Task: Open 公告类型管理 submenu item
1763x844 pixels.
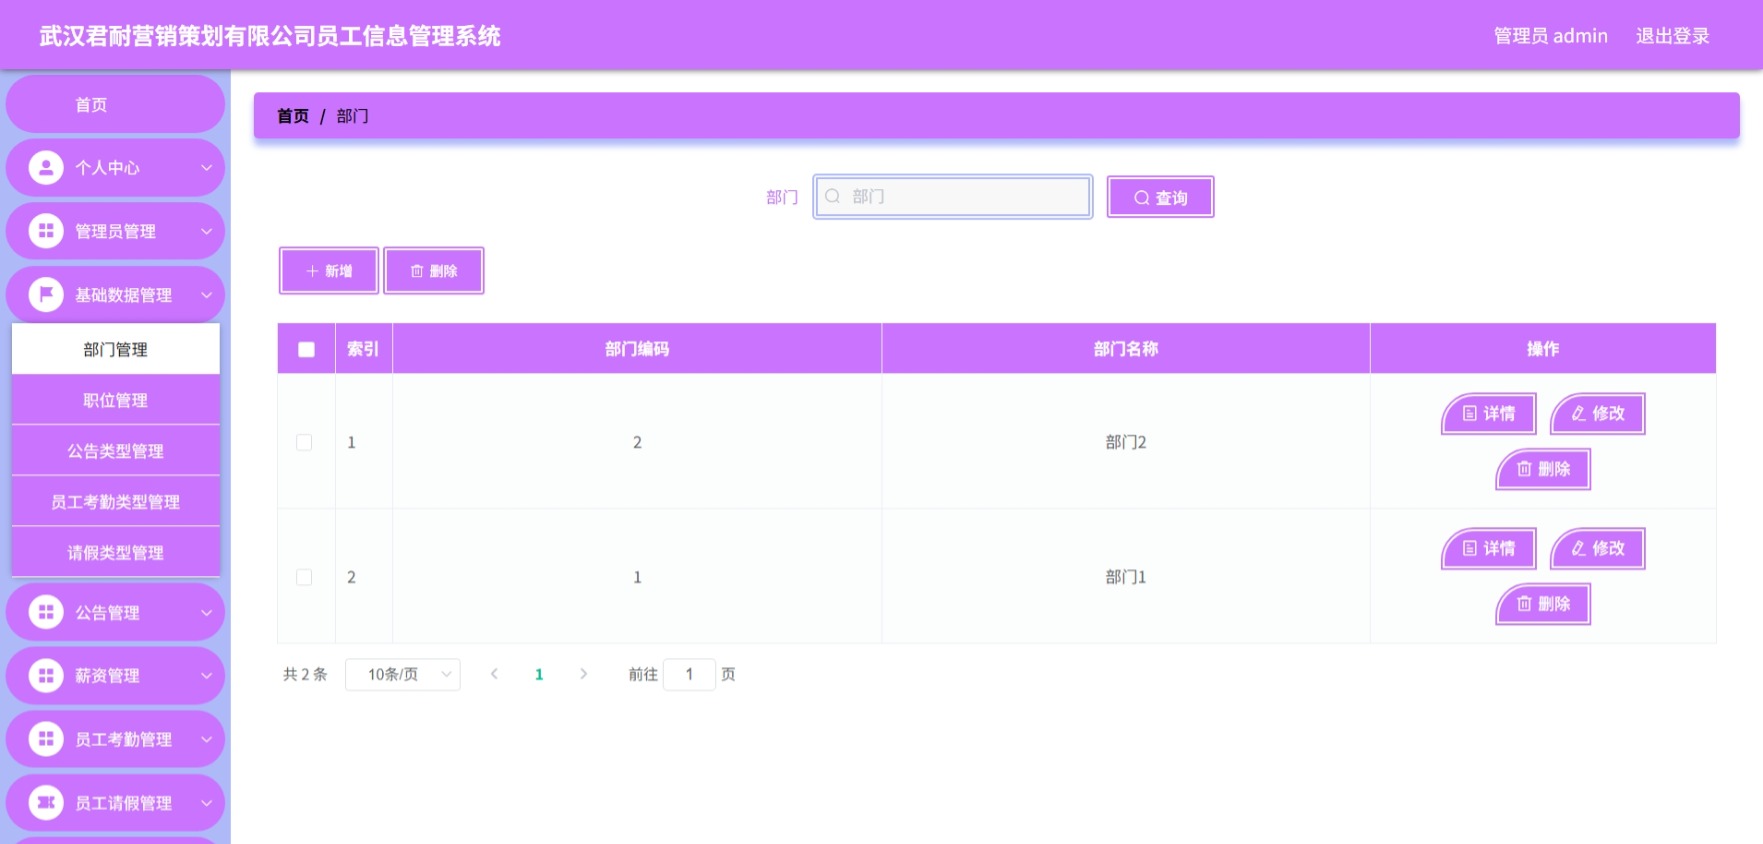Action: pos(115,451)
